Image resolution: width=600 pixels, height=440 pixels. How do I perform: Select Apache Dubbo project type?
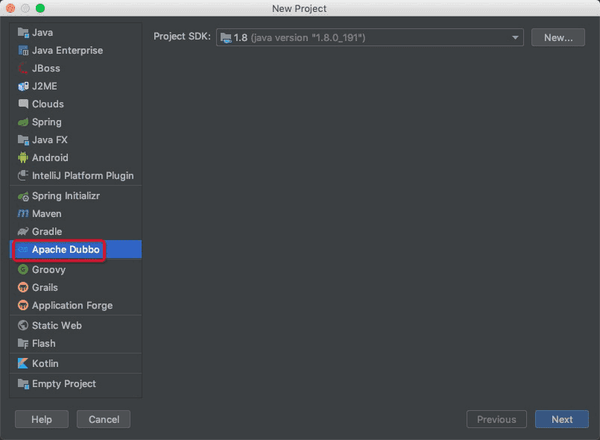click(x=66, y=250)
